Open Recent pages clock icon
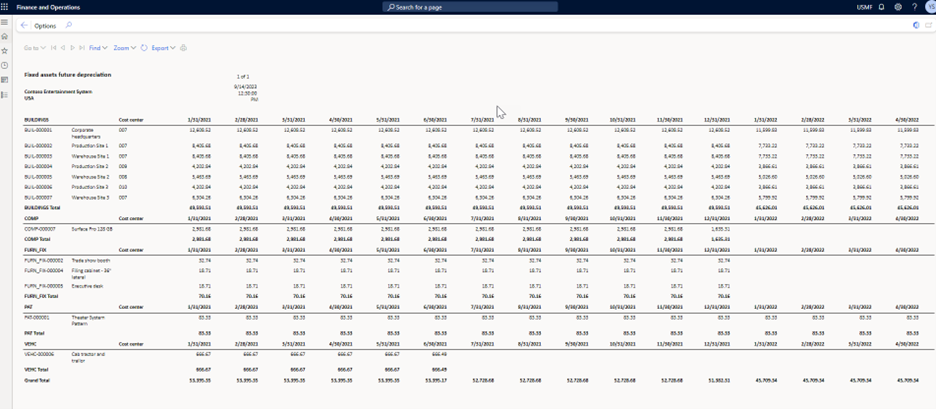The height and width of the screenshot is (409, 936). coord(4,65)
